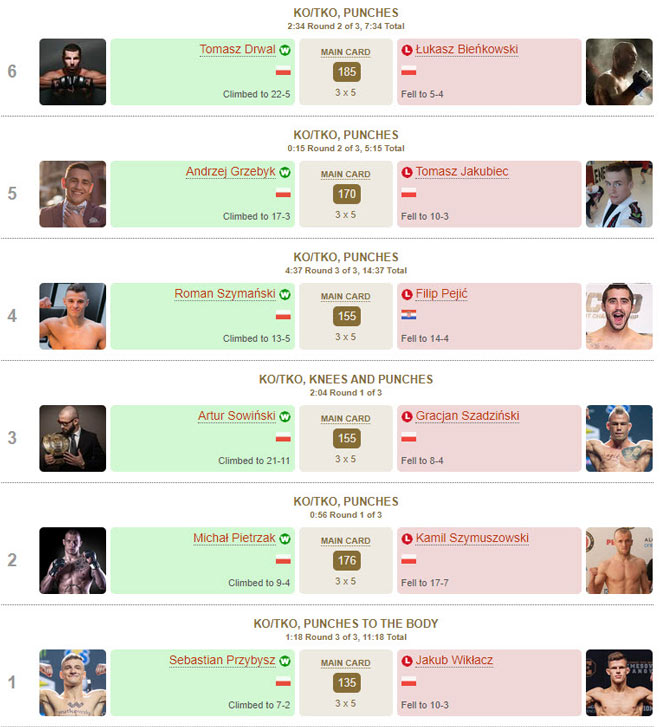660x727 pixels.
Task: Visit Michał Pietrzak's profile link
Action: click(234, 539)
